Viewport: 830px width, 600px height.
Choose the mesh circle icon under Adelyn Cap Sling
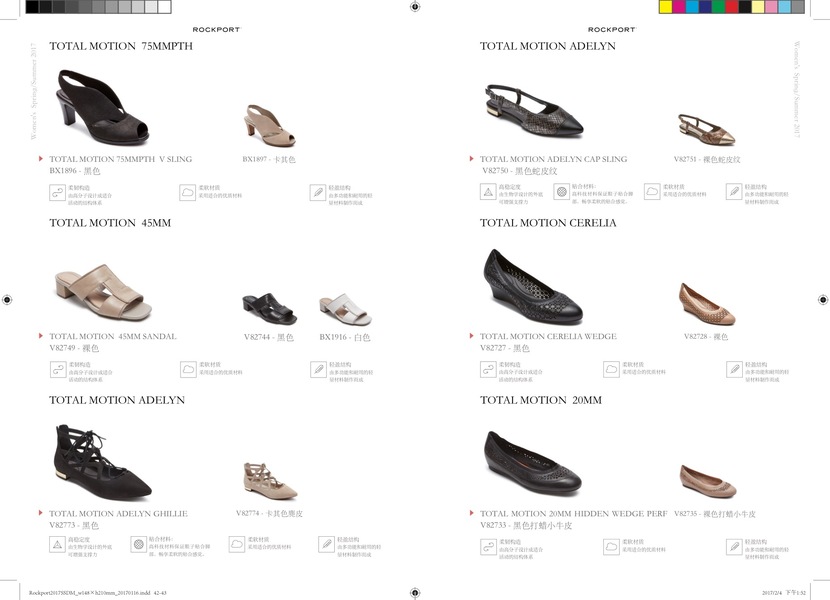[562, 192]
